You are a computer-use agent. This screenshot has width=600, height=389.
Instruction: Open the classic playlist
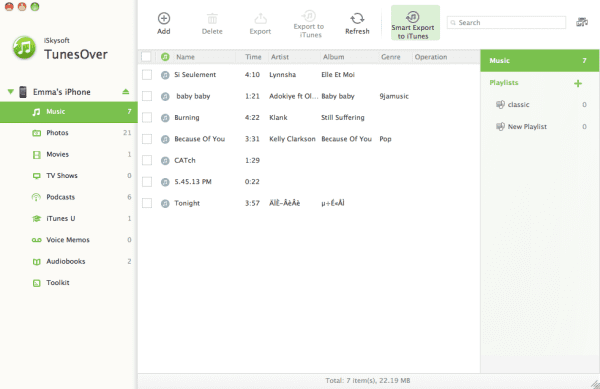(540, 104)
